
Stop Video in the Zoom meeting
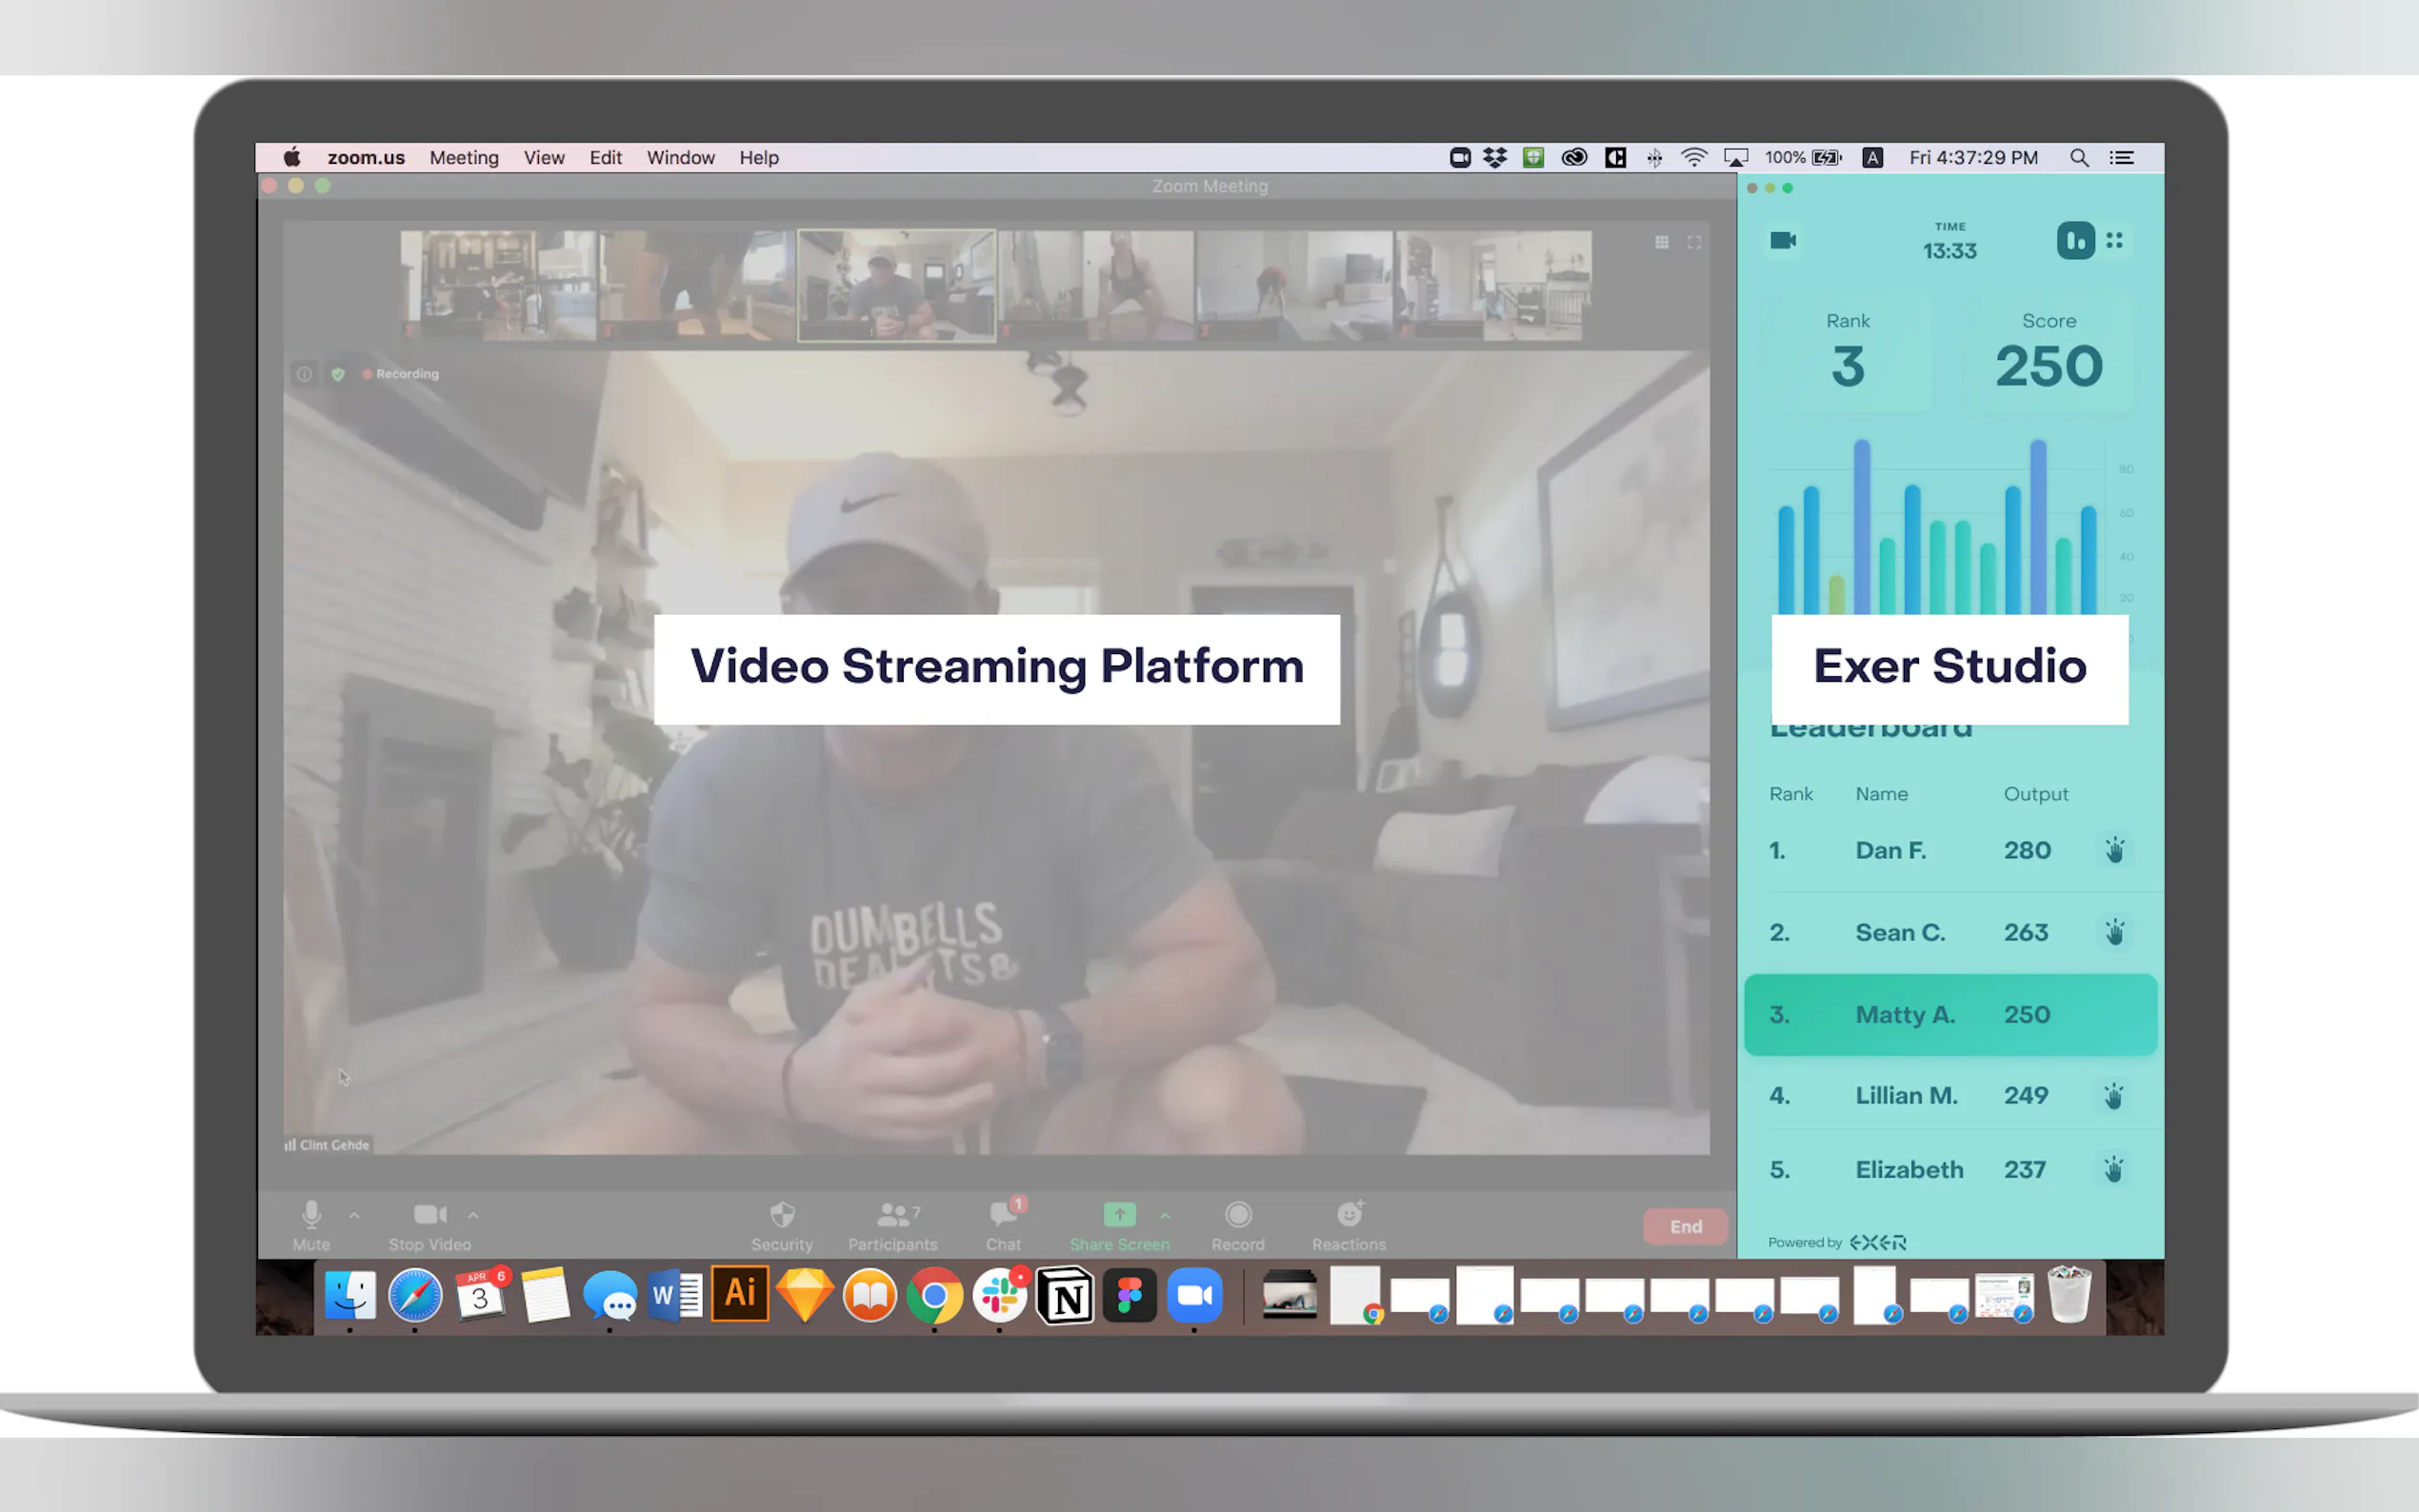pyautogui.click(x=430, y=1226)
